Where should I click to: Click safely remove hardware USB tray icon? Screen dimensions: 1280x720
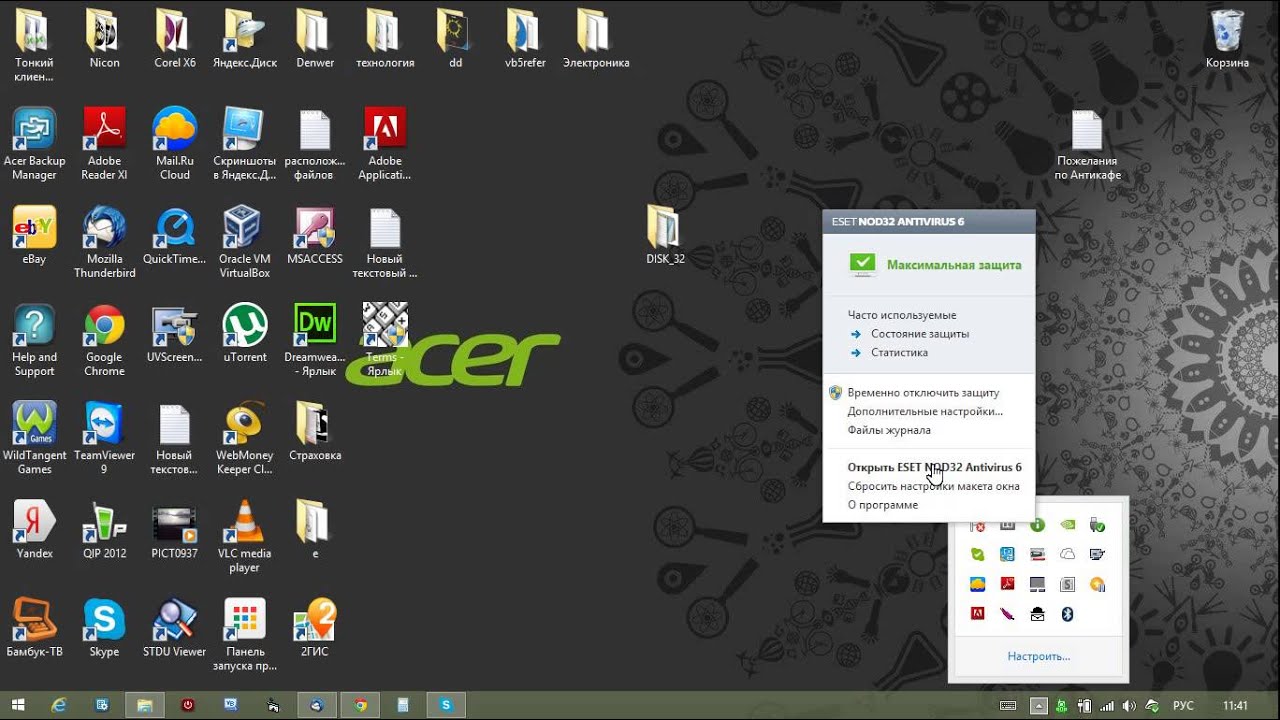coord(1097,524)
